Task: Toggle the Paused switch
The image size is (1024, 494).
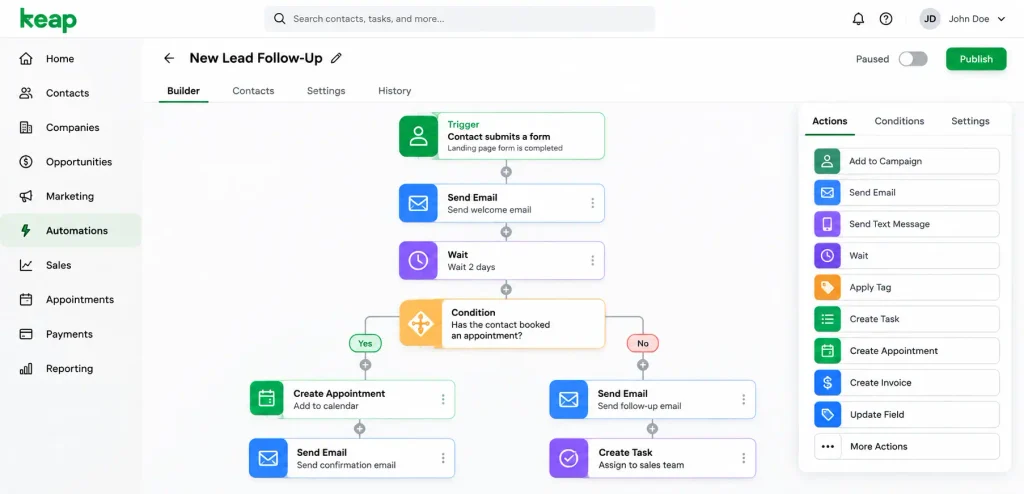Action: pos(913,59)
